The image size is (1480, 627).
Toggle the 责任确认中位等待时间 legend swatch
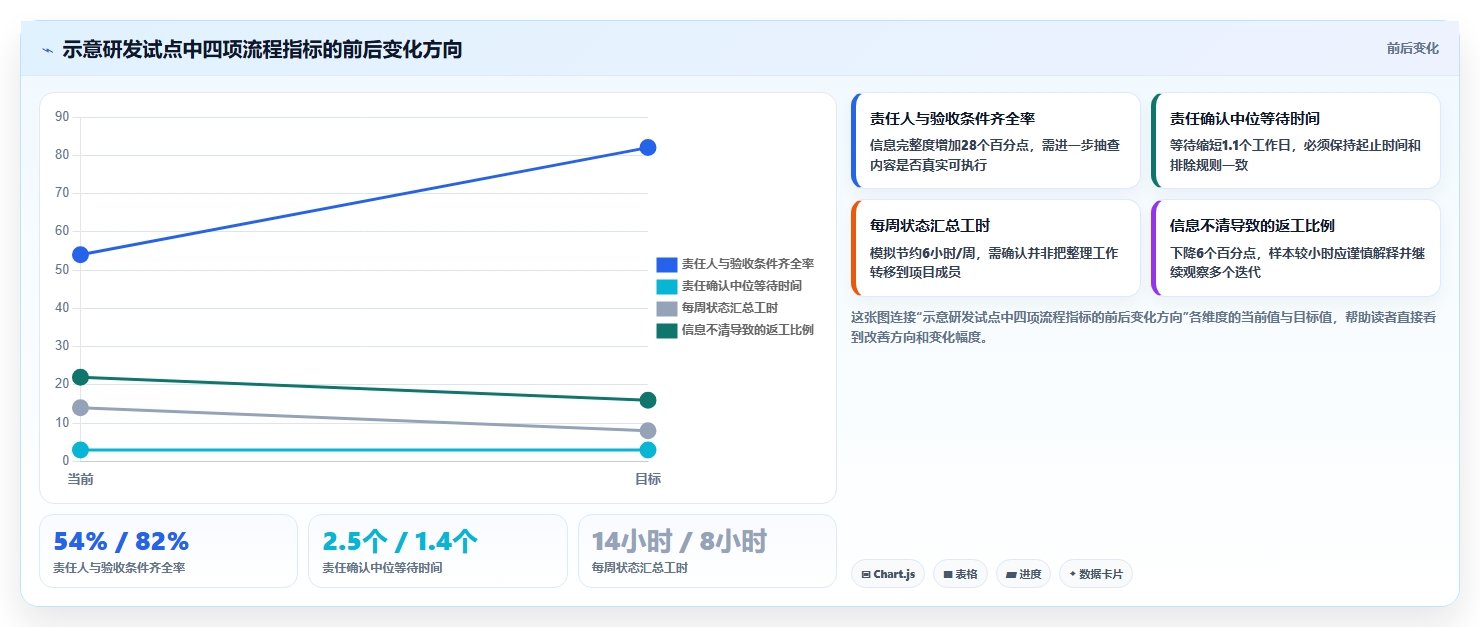[667, 286]
